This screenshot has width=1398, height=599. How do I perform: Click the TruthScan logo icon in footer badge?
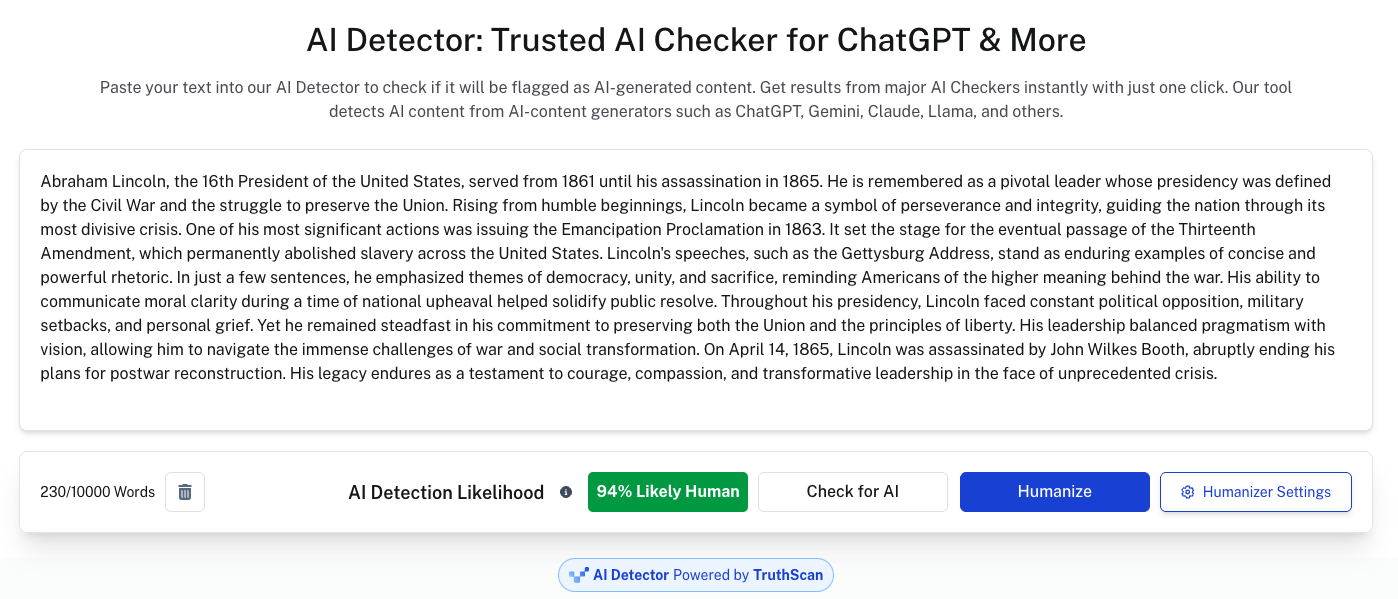tap(578, 575)
